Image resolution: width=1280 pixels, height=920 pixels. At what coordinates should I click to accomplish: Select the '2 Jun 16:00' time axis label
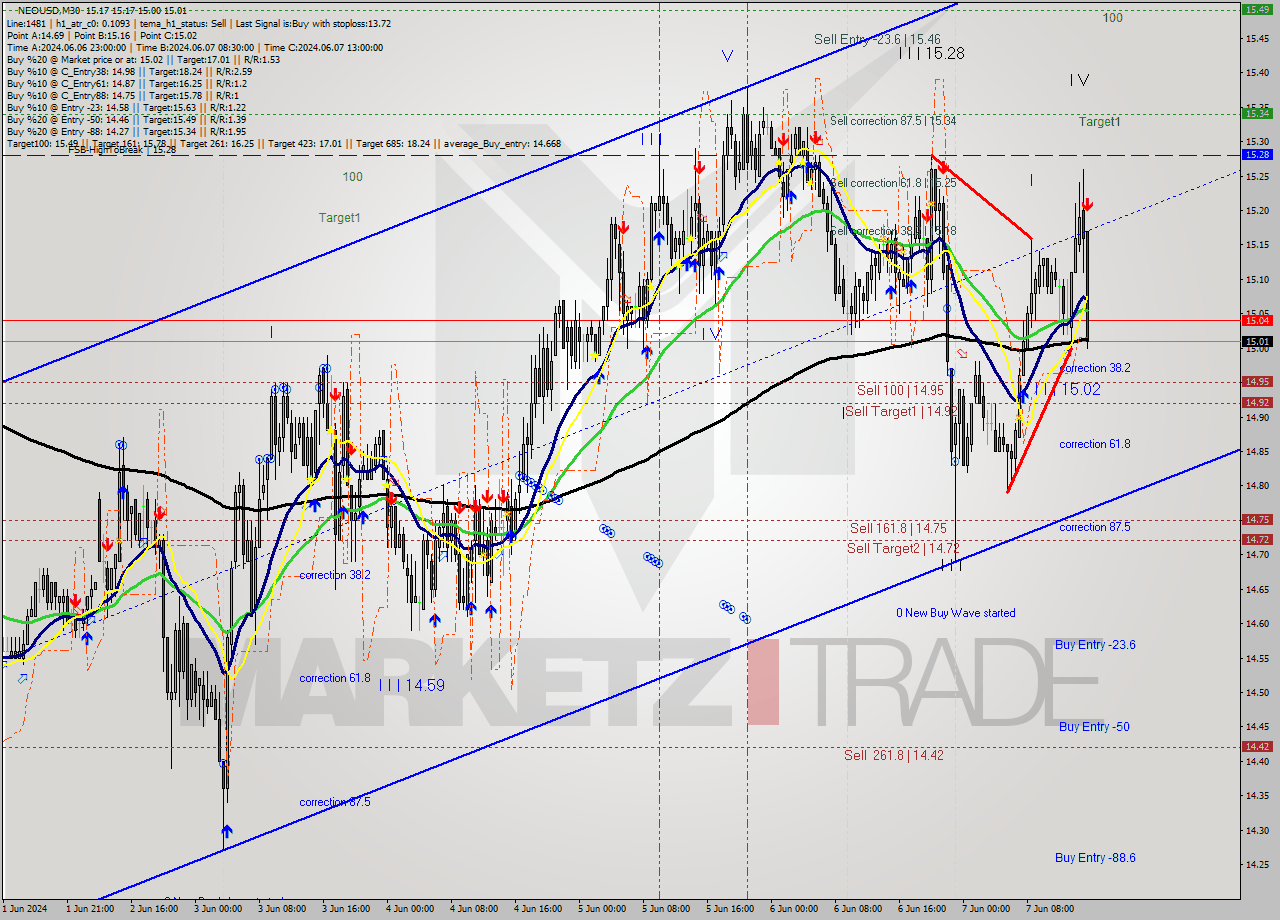(x=155, y=909)
